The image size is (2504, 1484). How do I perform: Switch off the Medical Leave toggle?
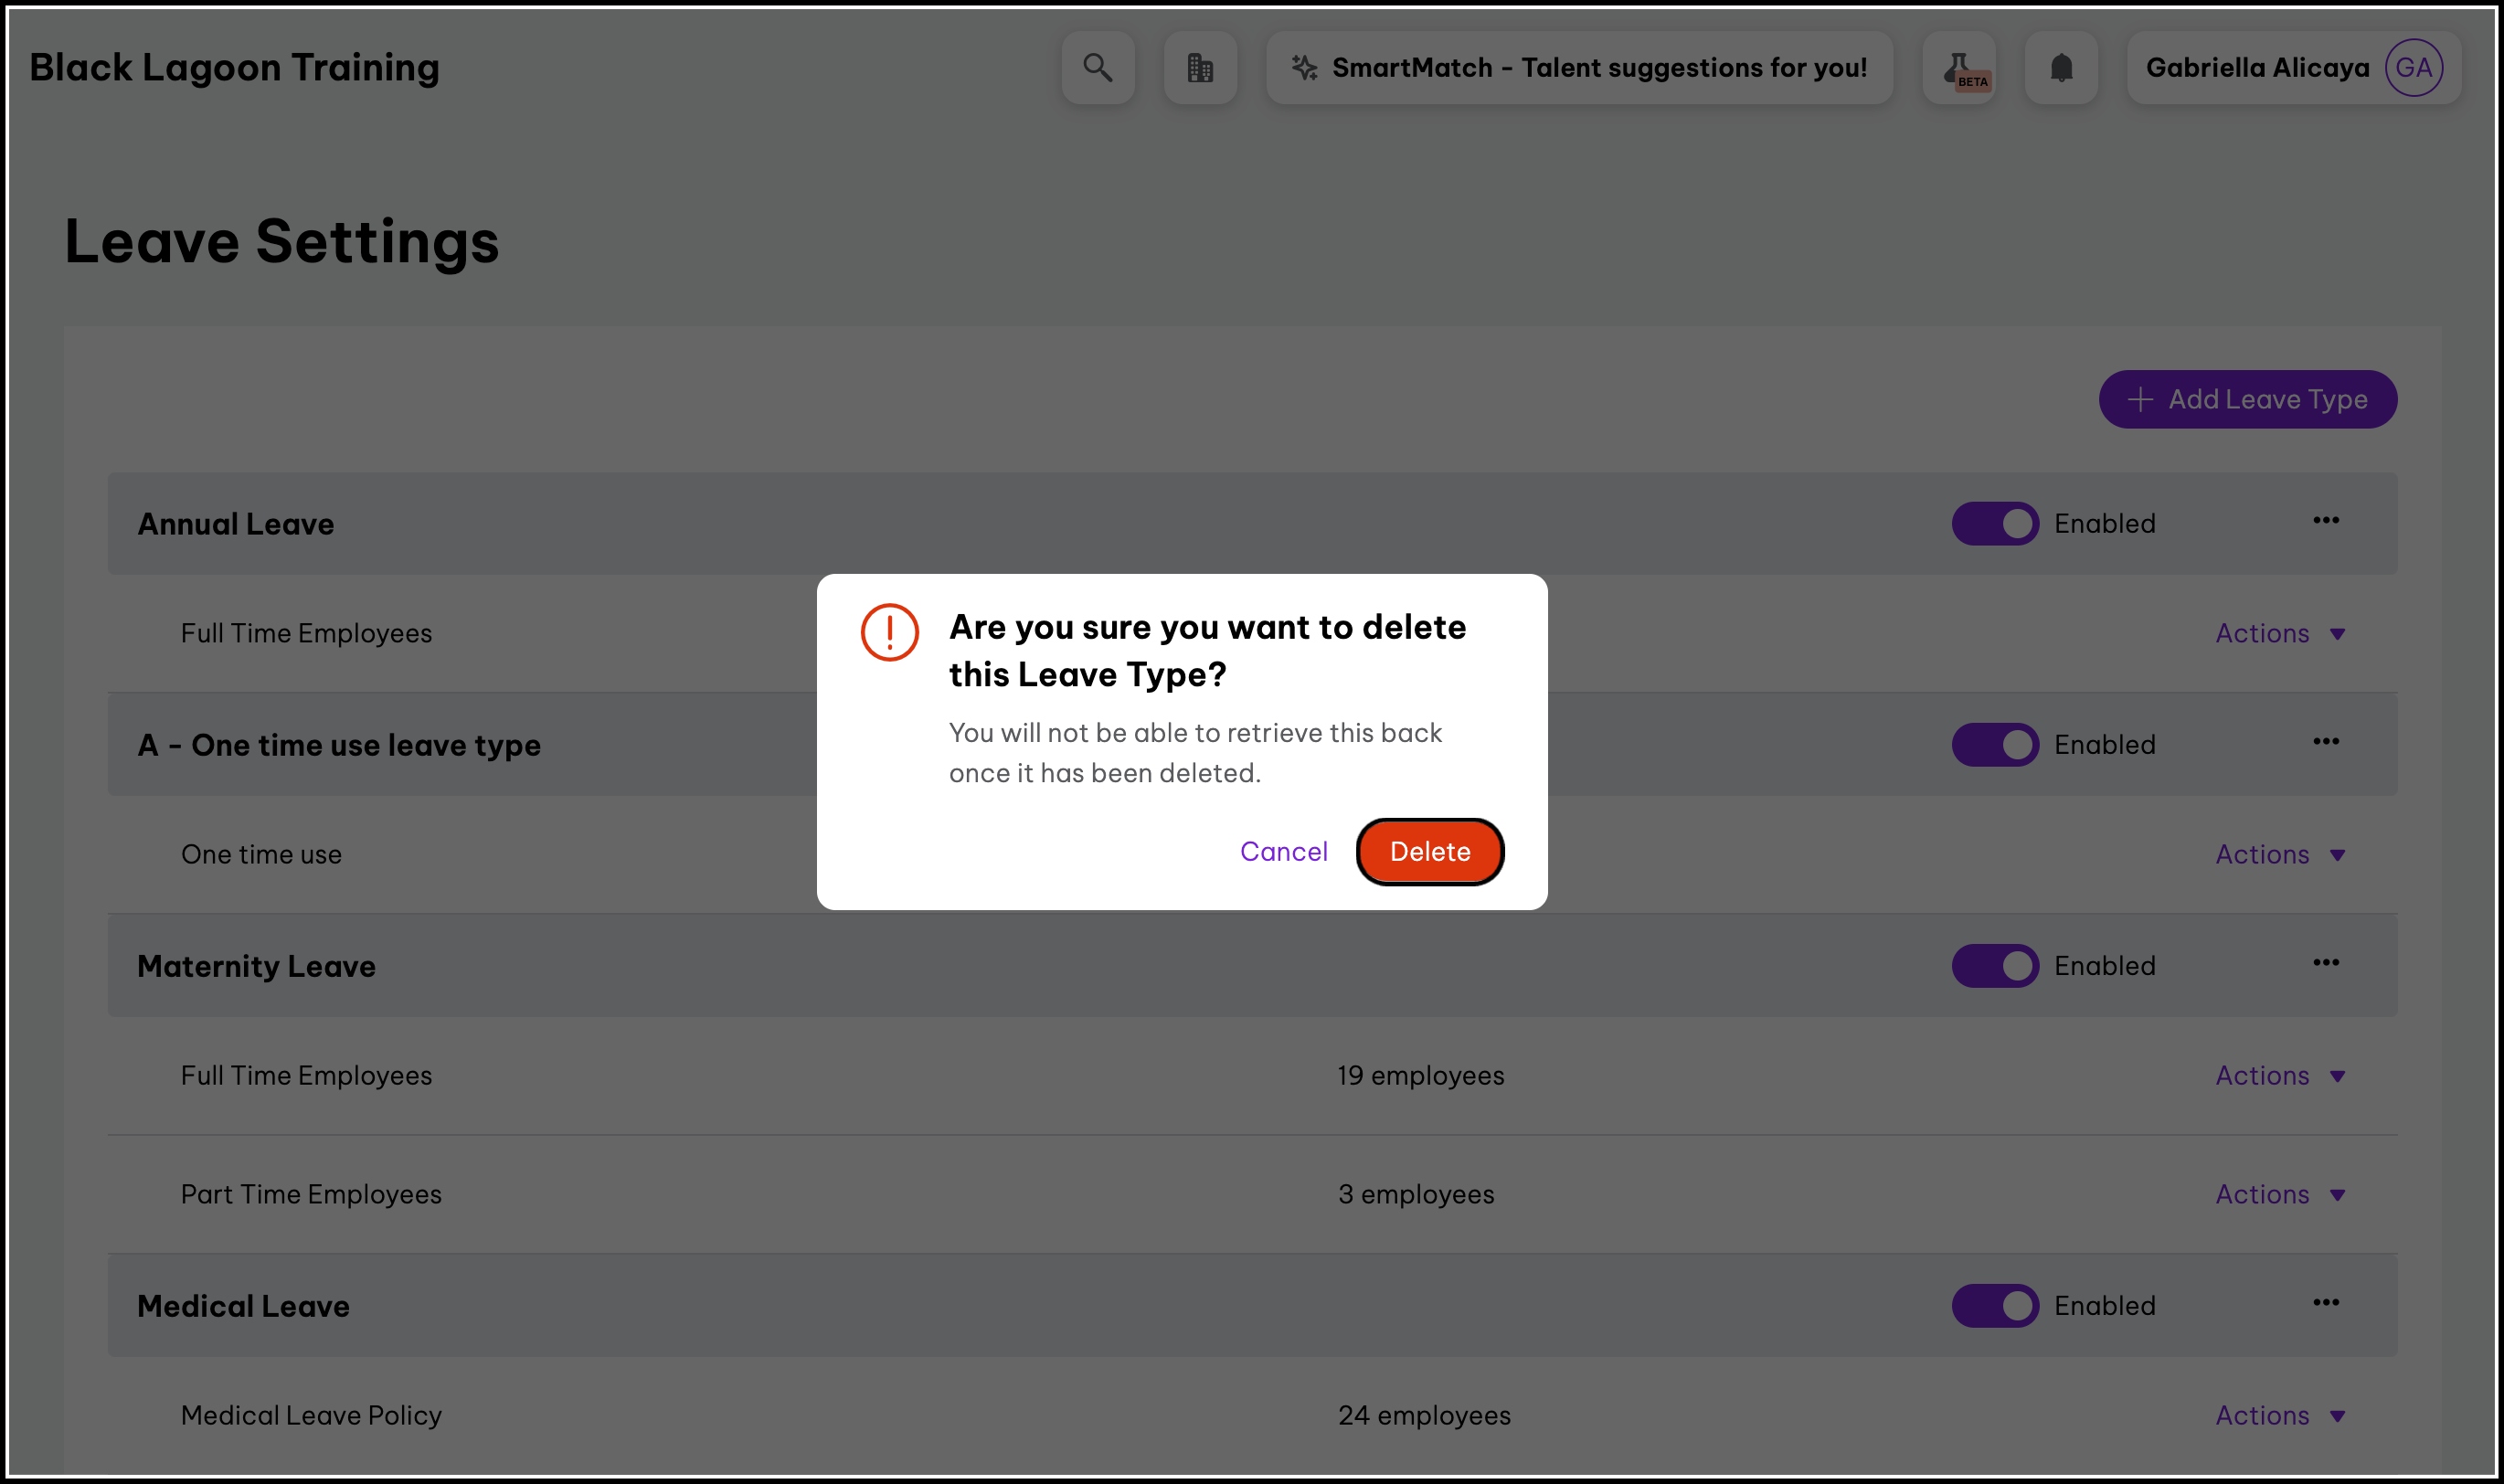pos(1995,1306)
